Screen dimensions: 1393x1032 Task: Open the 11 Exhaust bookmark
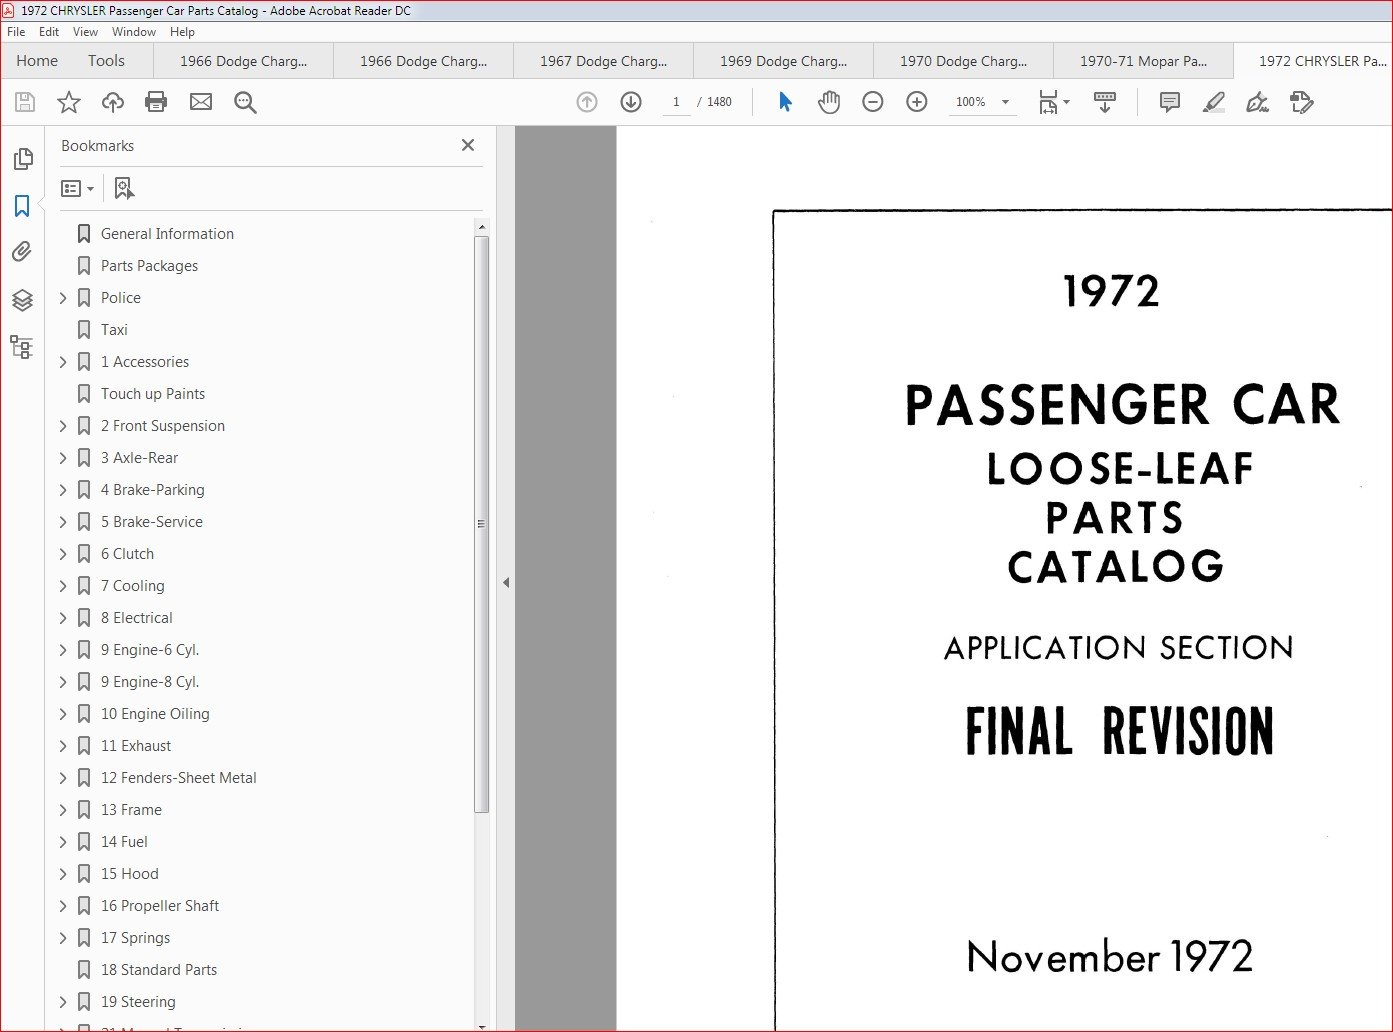pos(136,746)
